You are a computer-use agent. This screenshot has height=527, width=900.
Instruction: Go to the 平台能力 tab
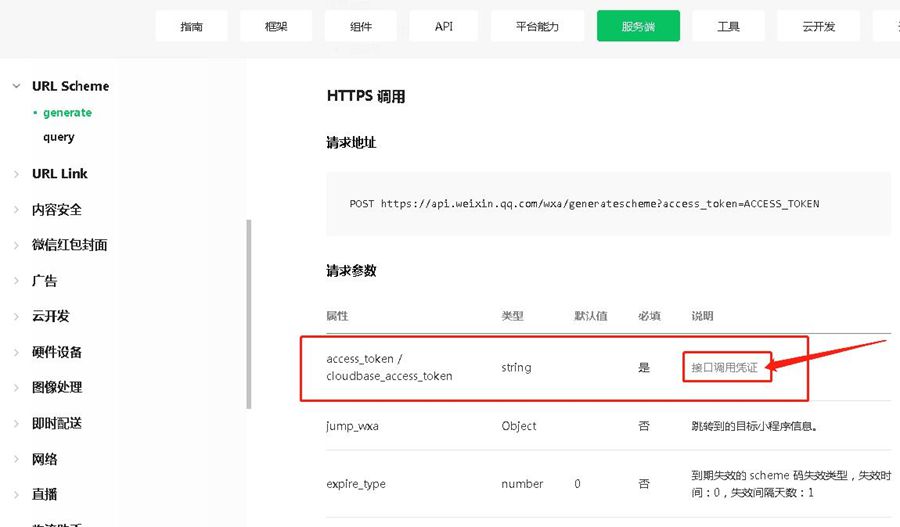[x=538, y=26]
